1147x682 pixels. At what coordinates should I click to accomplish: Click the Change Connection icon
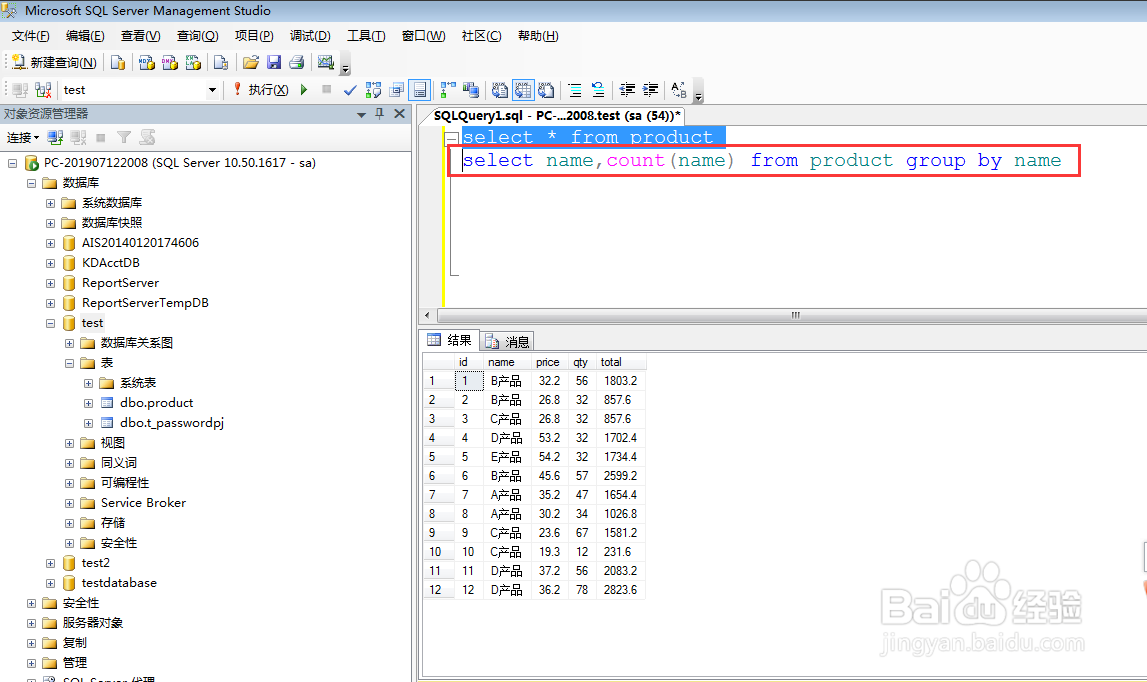[43, 90]
